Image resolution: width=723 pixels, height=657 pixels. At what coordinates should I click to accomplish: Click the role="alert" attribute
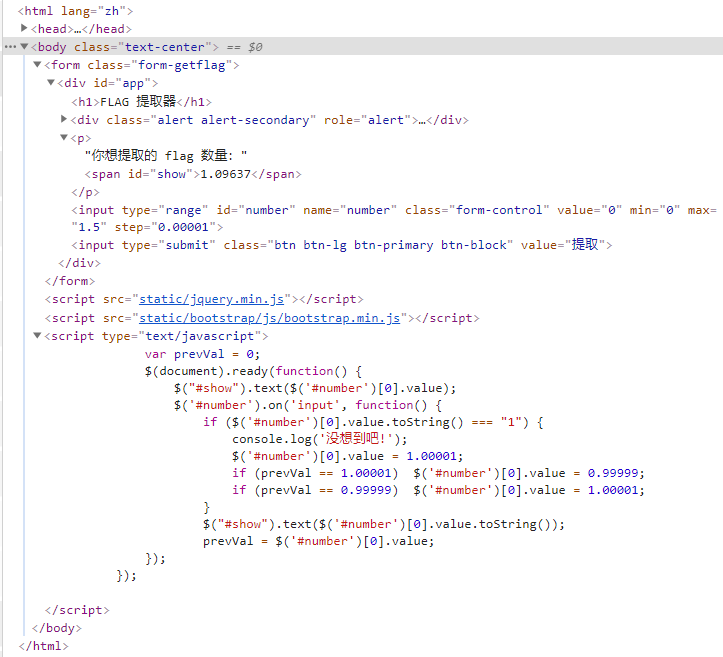(x=367, y=120)
